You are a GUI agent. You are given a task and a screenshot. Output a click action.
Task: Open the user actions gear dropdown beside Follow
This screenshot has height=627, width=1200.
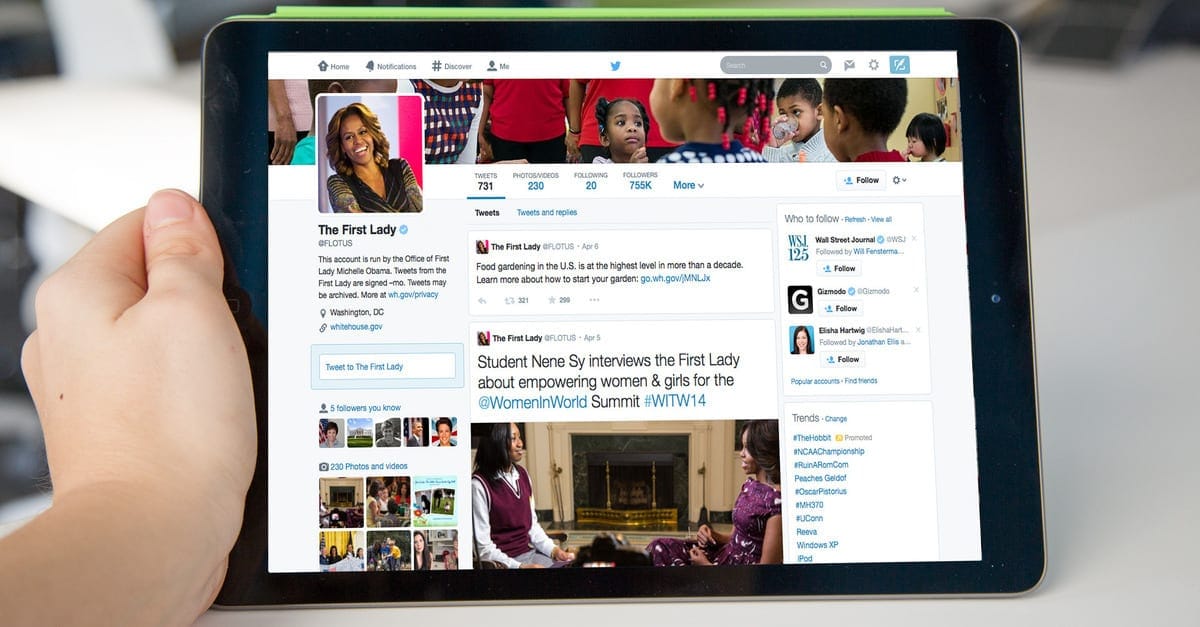point(899,180)
